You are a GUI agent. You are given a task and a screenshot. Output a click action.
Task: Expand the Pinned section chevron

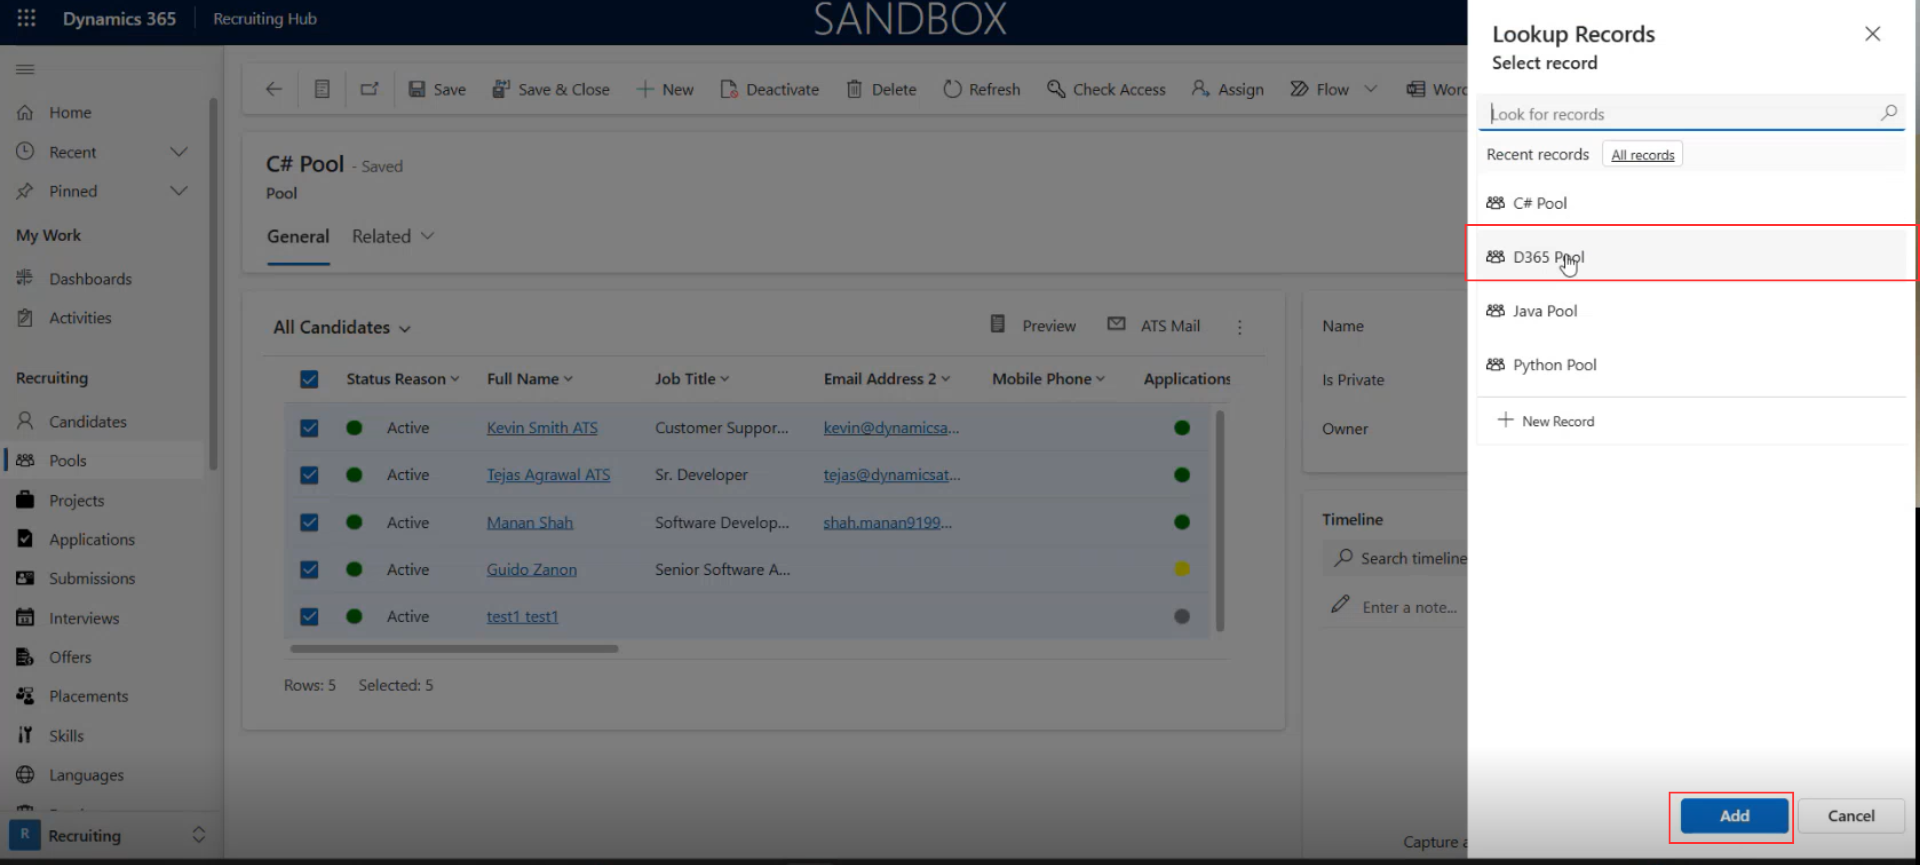179,191
